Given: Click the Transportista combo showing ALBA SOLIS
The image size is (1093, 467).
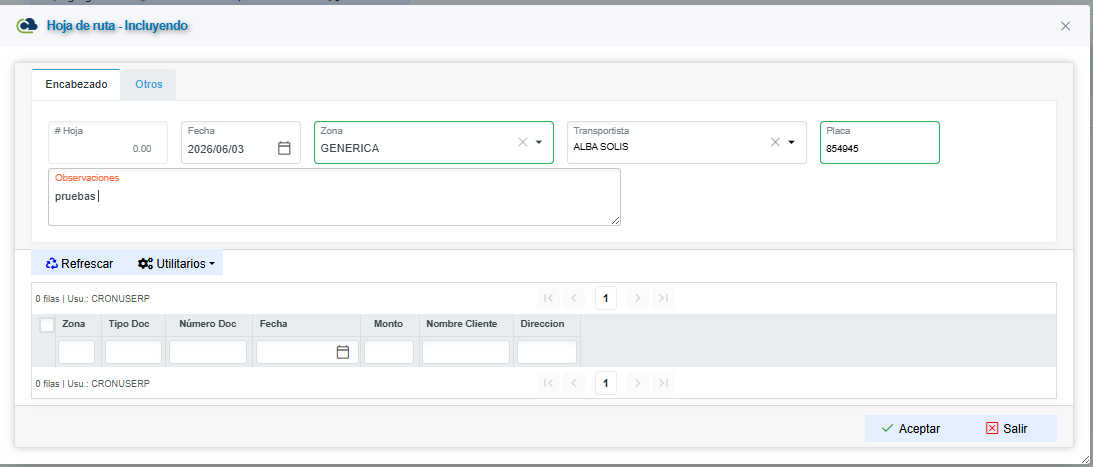Looking at the screenshot, I should (x=687, y=143).
